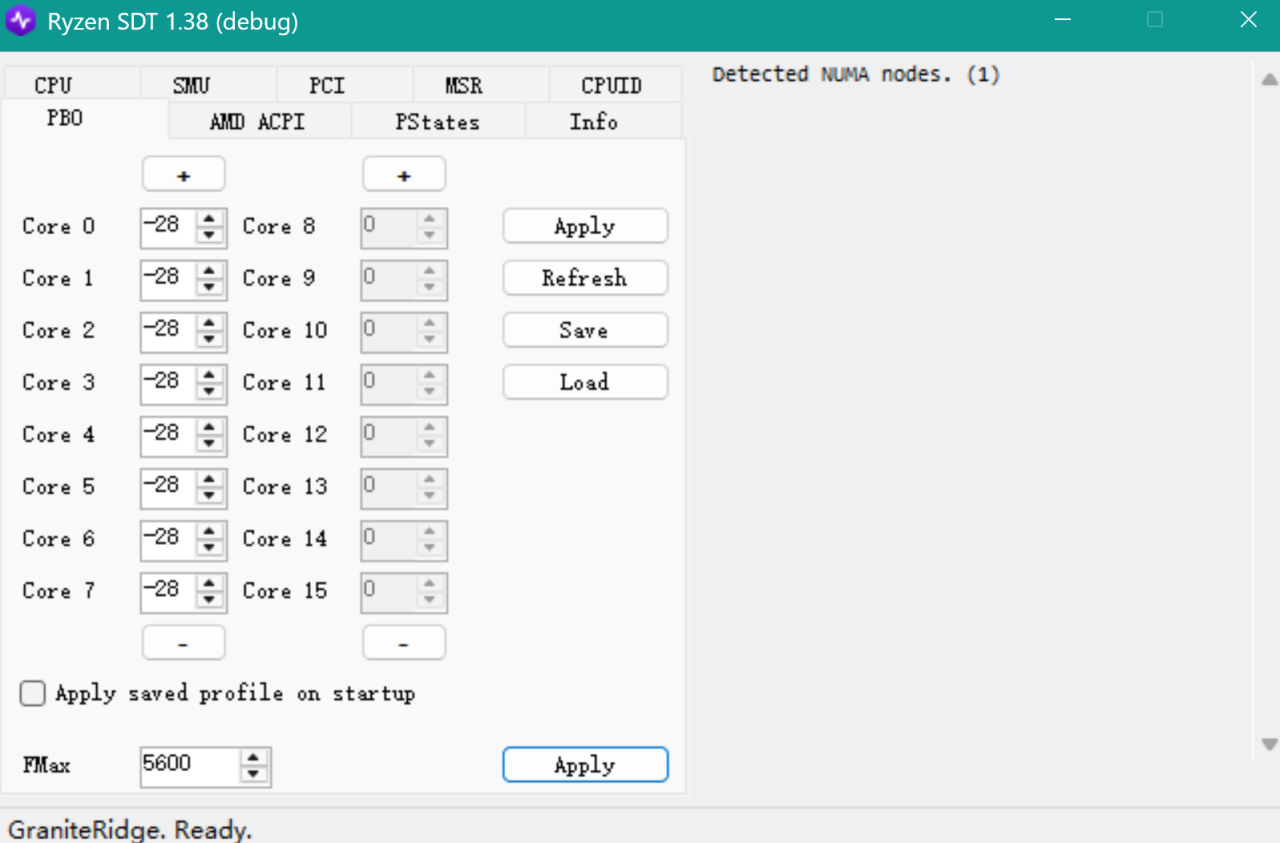Select the PCI tab
The height and width of the screenshot is (843, 1280).
coord(344,85)
